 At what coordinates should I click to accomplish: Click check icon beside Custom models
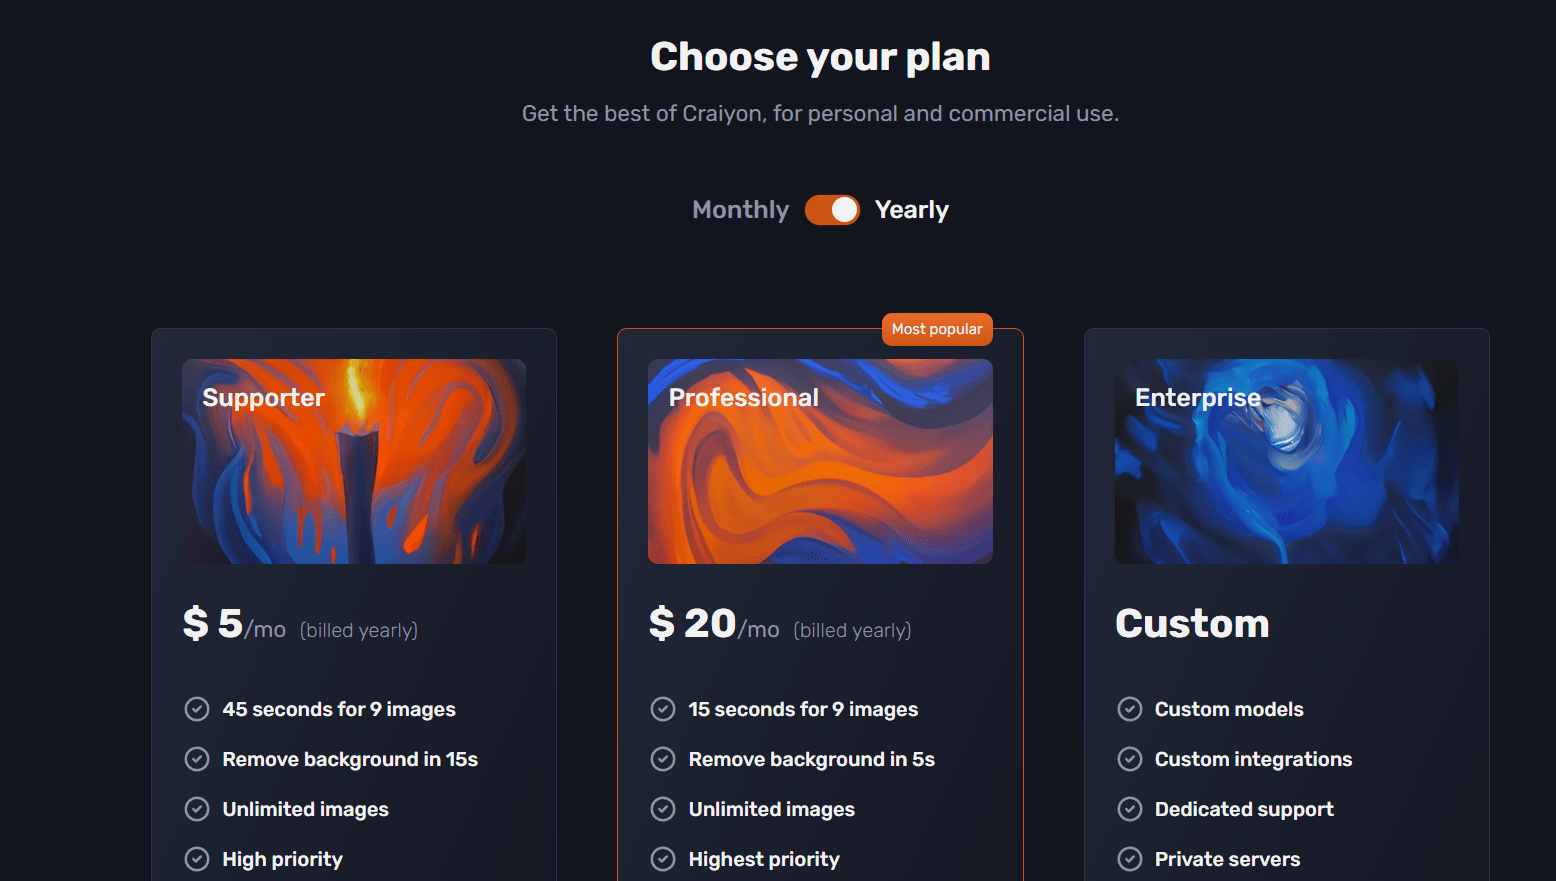pyautogui.click(x=1130, y=709)
